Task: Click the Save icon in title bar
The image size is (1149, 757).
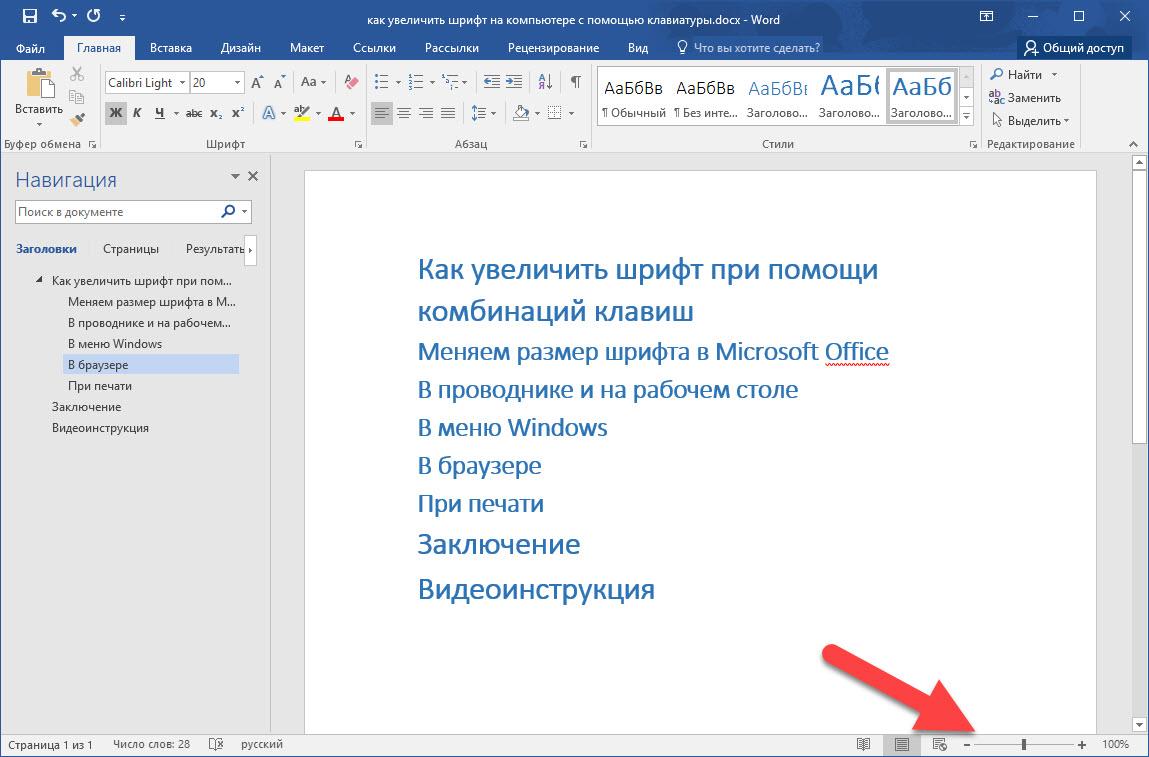Action: click(x=30, y=16)
